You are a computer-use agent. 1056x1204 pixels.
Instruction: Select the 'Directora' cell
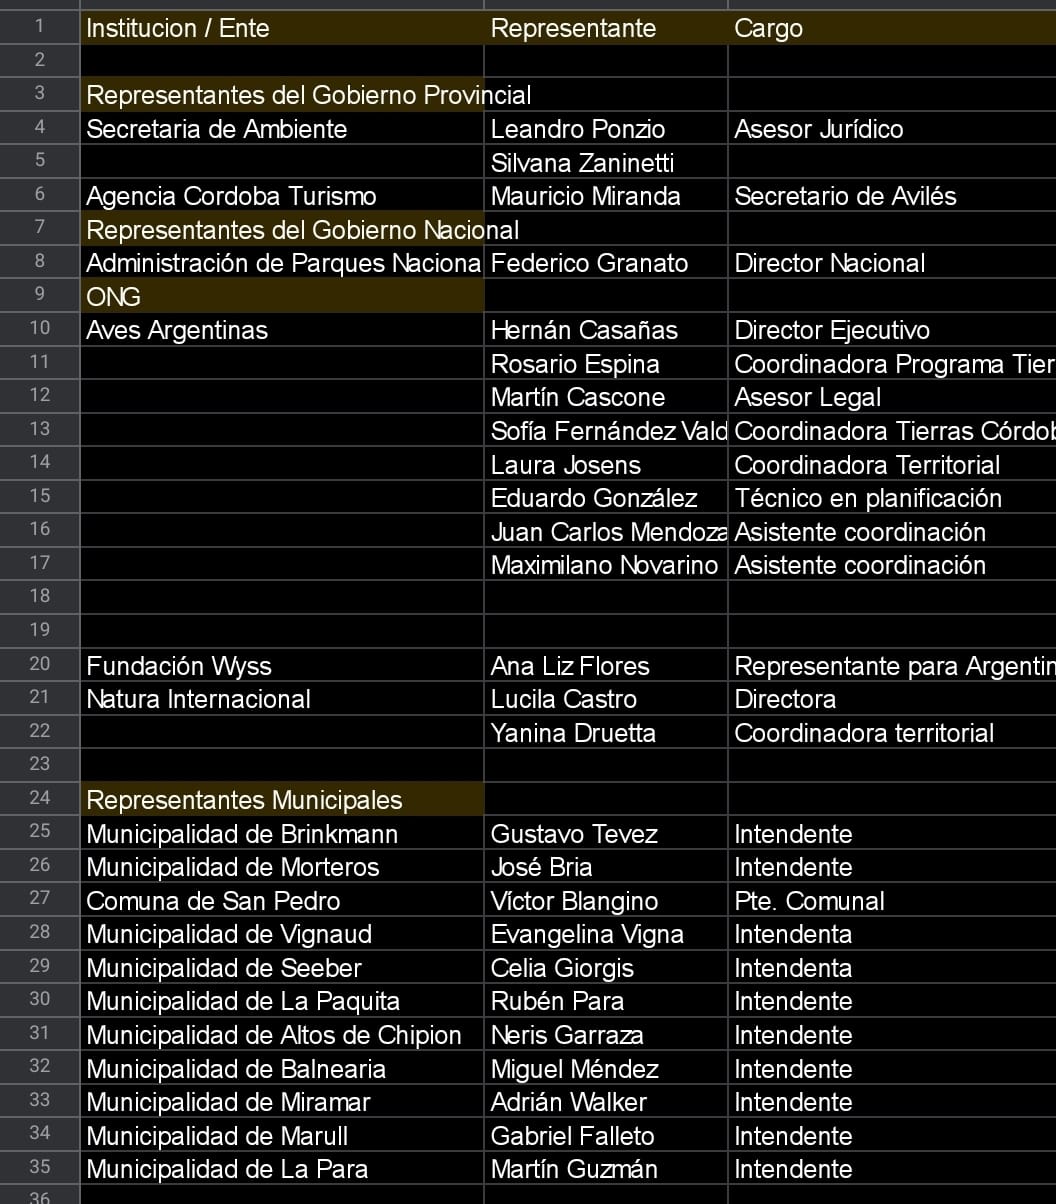tap(892, 699)
